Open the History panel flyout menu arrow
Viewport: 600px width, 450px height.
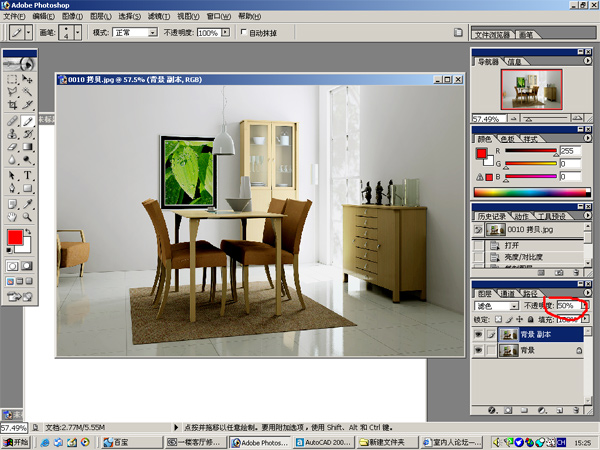pos(587,215)
